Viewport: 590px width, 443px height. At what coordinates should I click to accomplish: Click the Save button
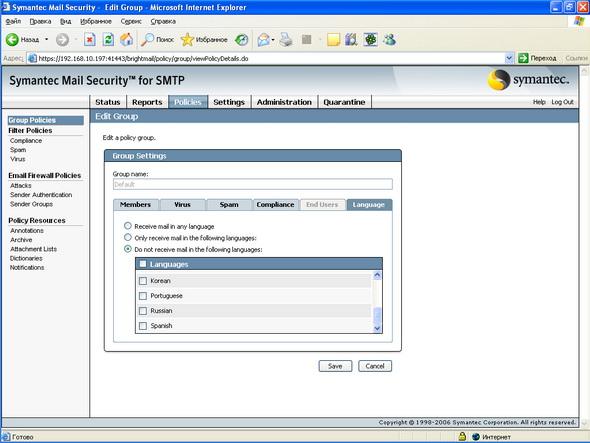335,366
